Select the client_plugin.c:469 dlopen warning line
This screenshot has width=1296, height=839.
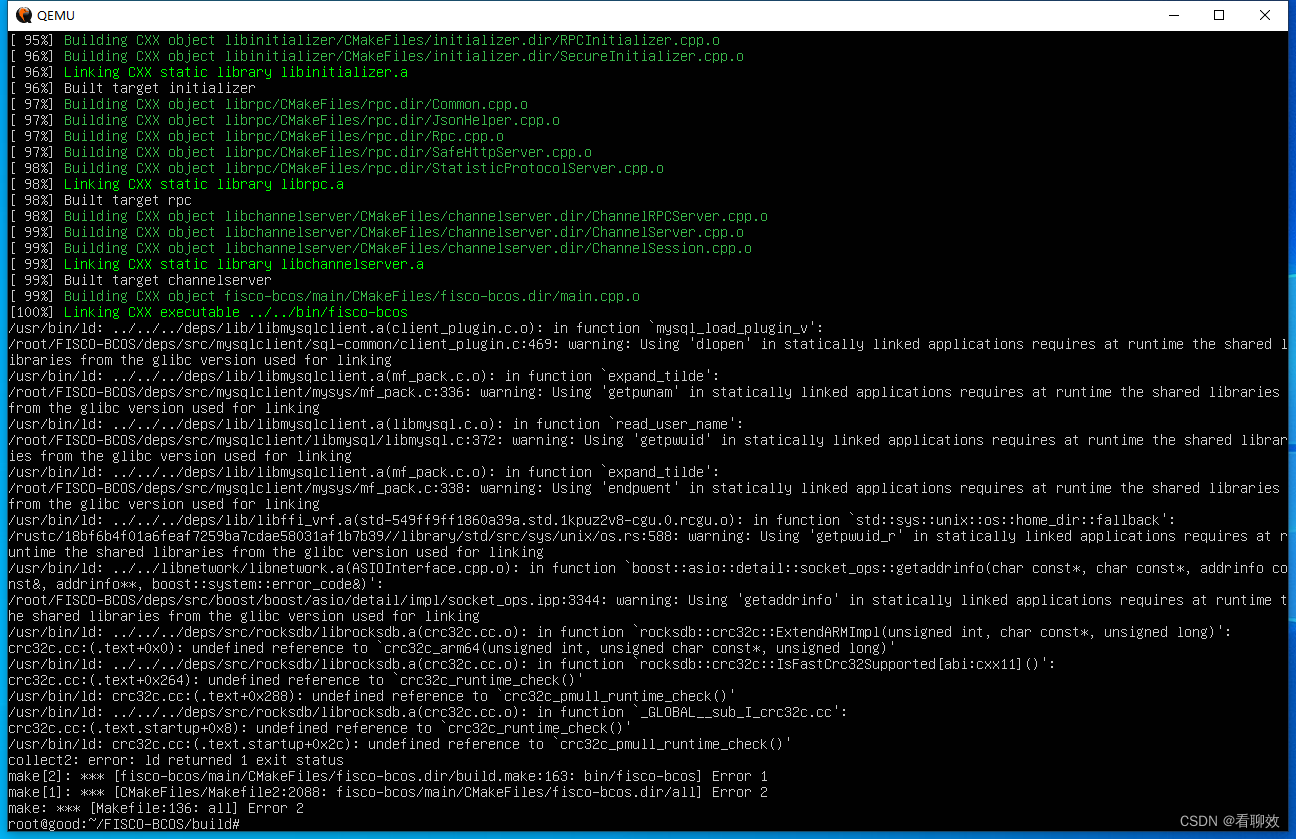648,352
